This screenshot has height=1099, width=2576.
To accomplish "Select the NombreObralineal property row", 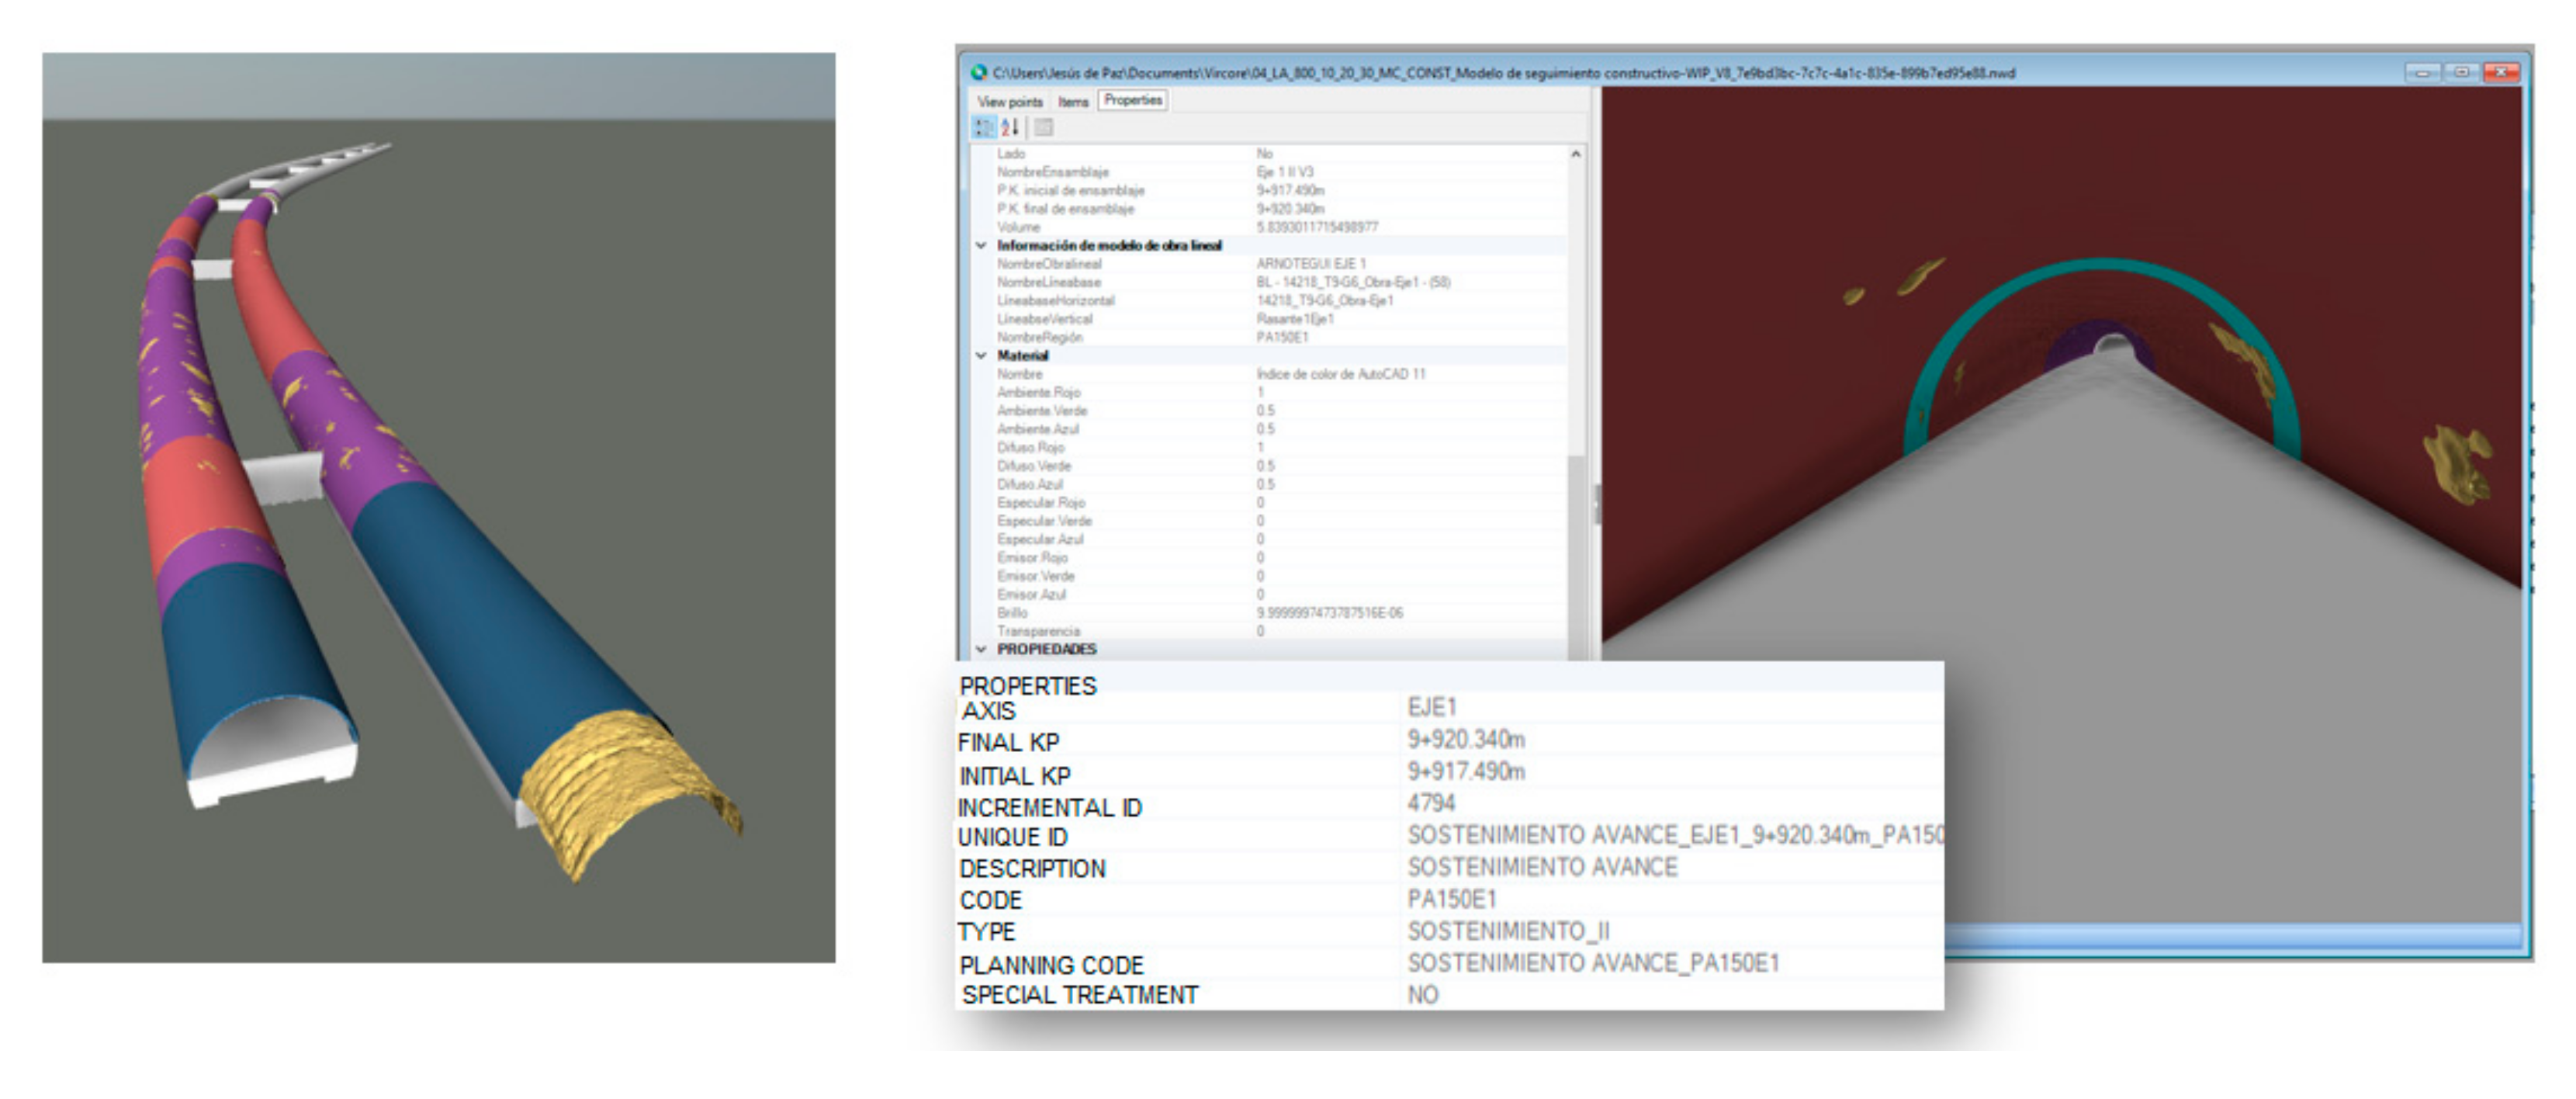I will (x=1049, y=264).
